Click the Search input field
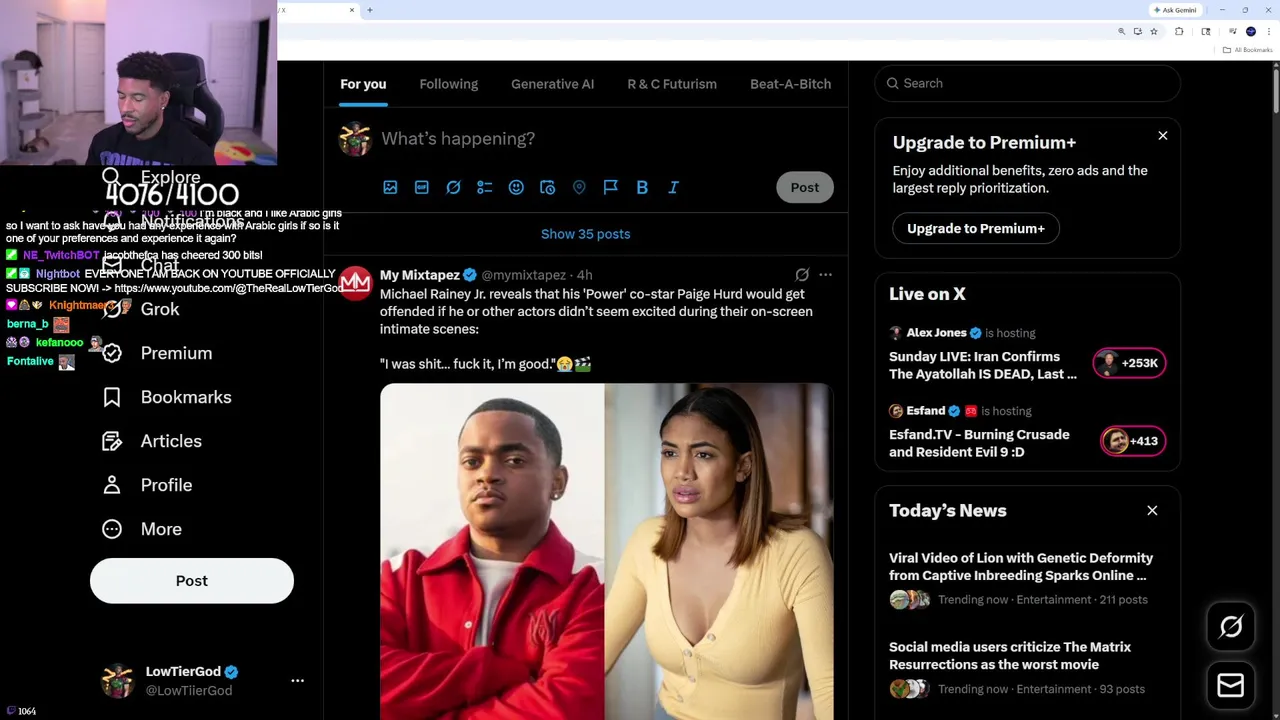The width and height of the screenshot is (1280, 720). [x=1028, y=83]
